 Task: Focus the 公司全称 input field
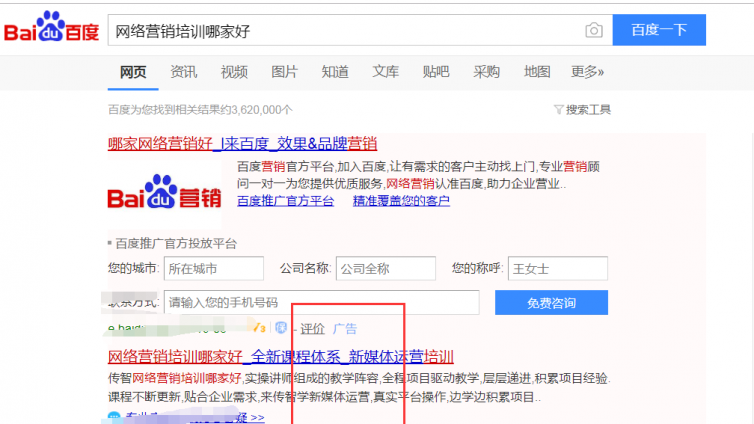(386, 268)
